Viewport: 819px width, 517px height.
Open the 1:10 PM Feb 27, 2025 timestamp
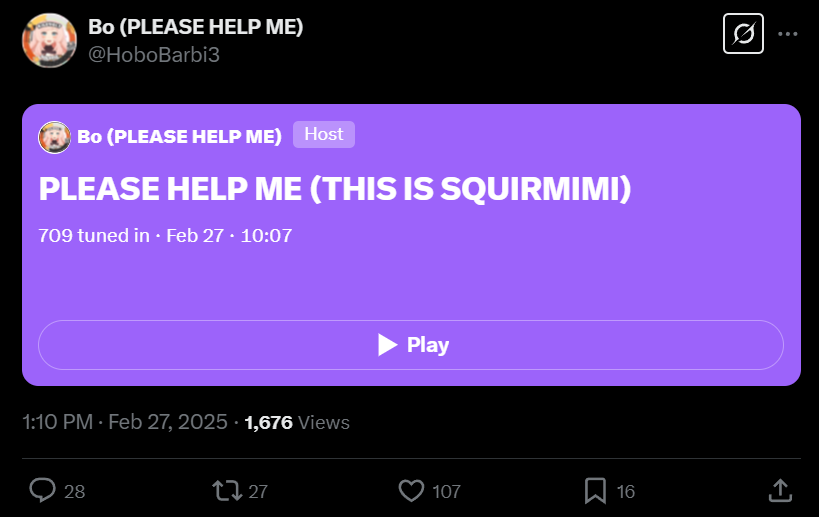[125, 422]
